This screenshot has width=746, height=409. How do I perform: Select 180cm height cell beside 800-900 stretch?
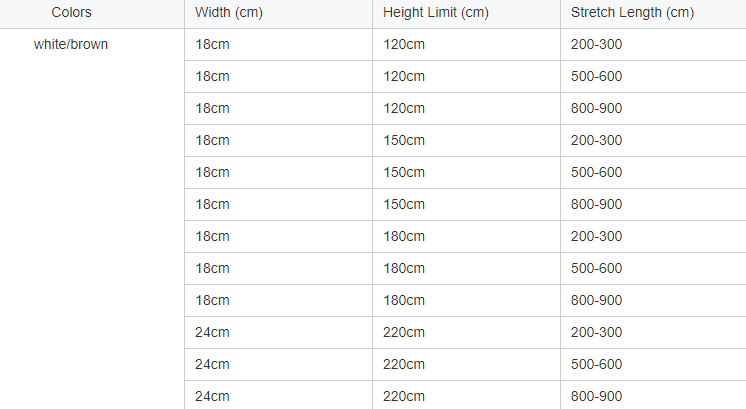(404, 300)
